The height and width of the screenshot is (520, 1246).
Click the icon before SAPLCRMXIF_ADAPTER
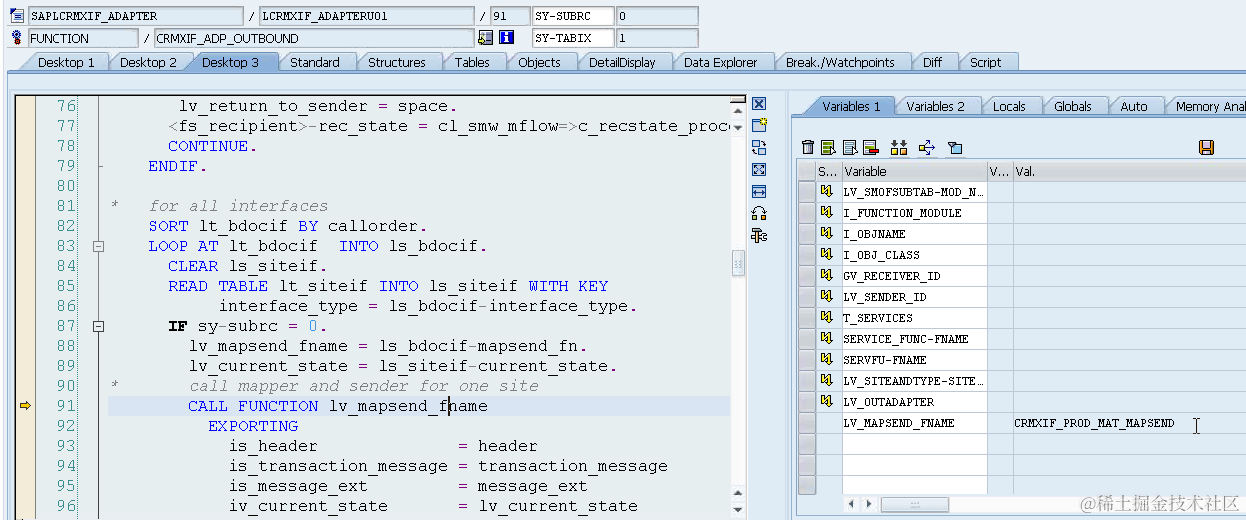17,16
